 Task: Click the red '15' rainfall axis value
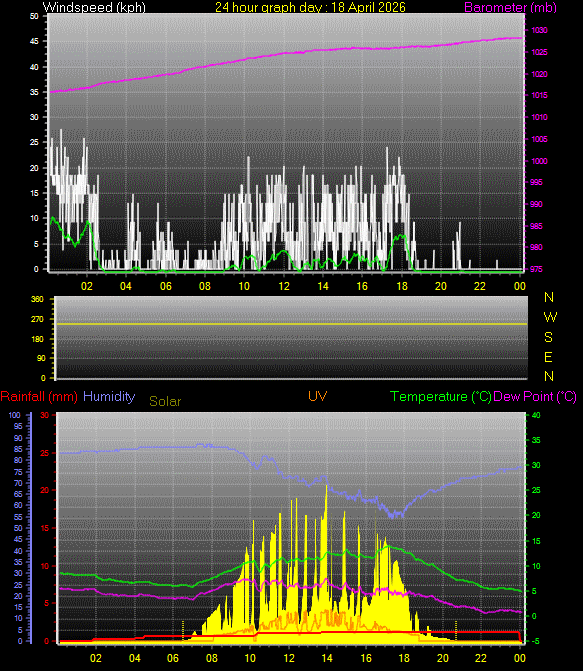pos(45,528)
